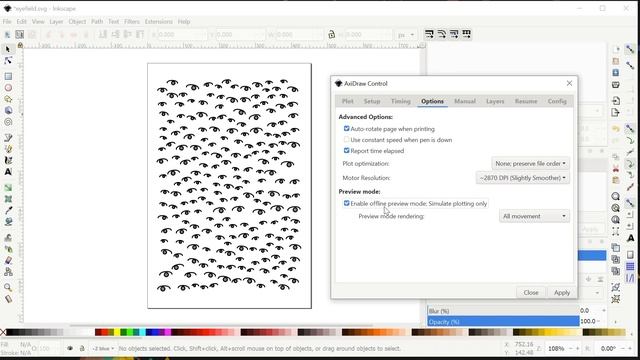Switch to the Resume tab
Screen dimensions: 640x360
tap(526, 101)
